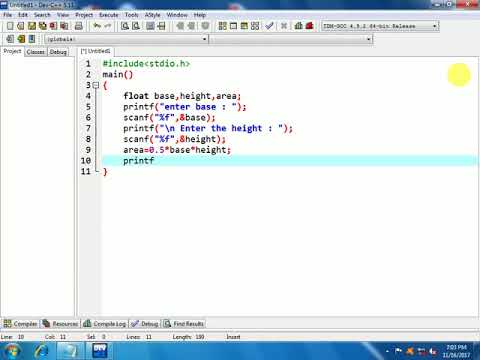Click the Dev-C++ taskbar button

99,351
